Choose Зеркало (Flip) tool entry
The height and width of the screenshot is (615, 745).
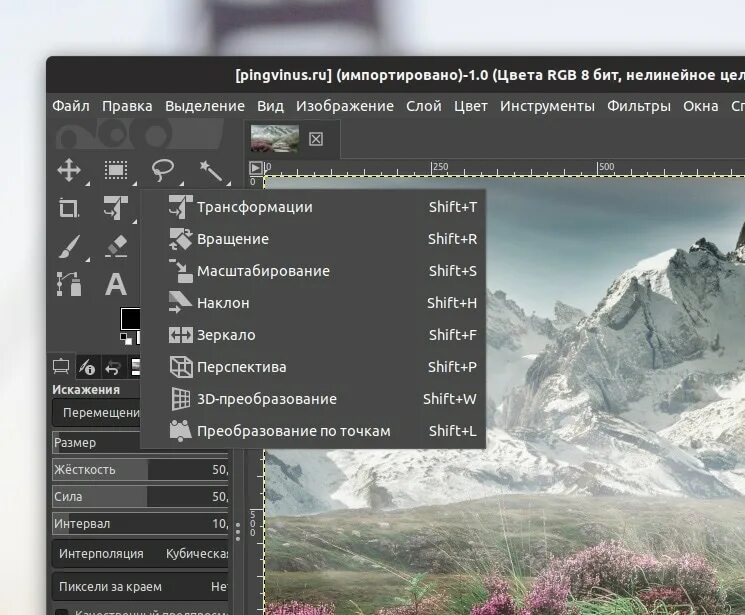pyautogui.click(x=313, y=335)
